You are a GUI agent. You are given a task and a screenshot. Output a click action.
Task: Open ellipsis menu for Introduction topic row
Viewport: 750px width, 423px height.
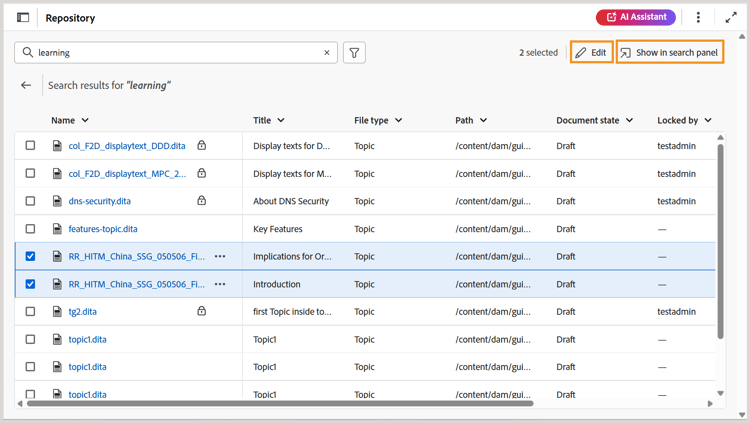coord(220,284)
